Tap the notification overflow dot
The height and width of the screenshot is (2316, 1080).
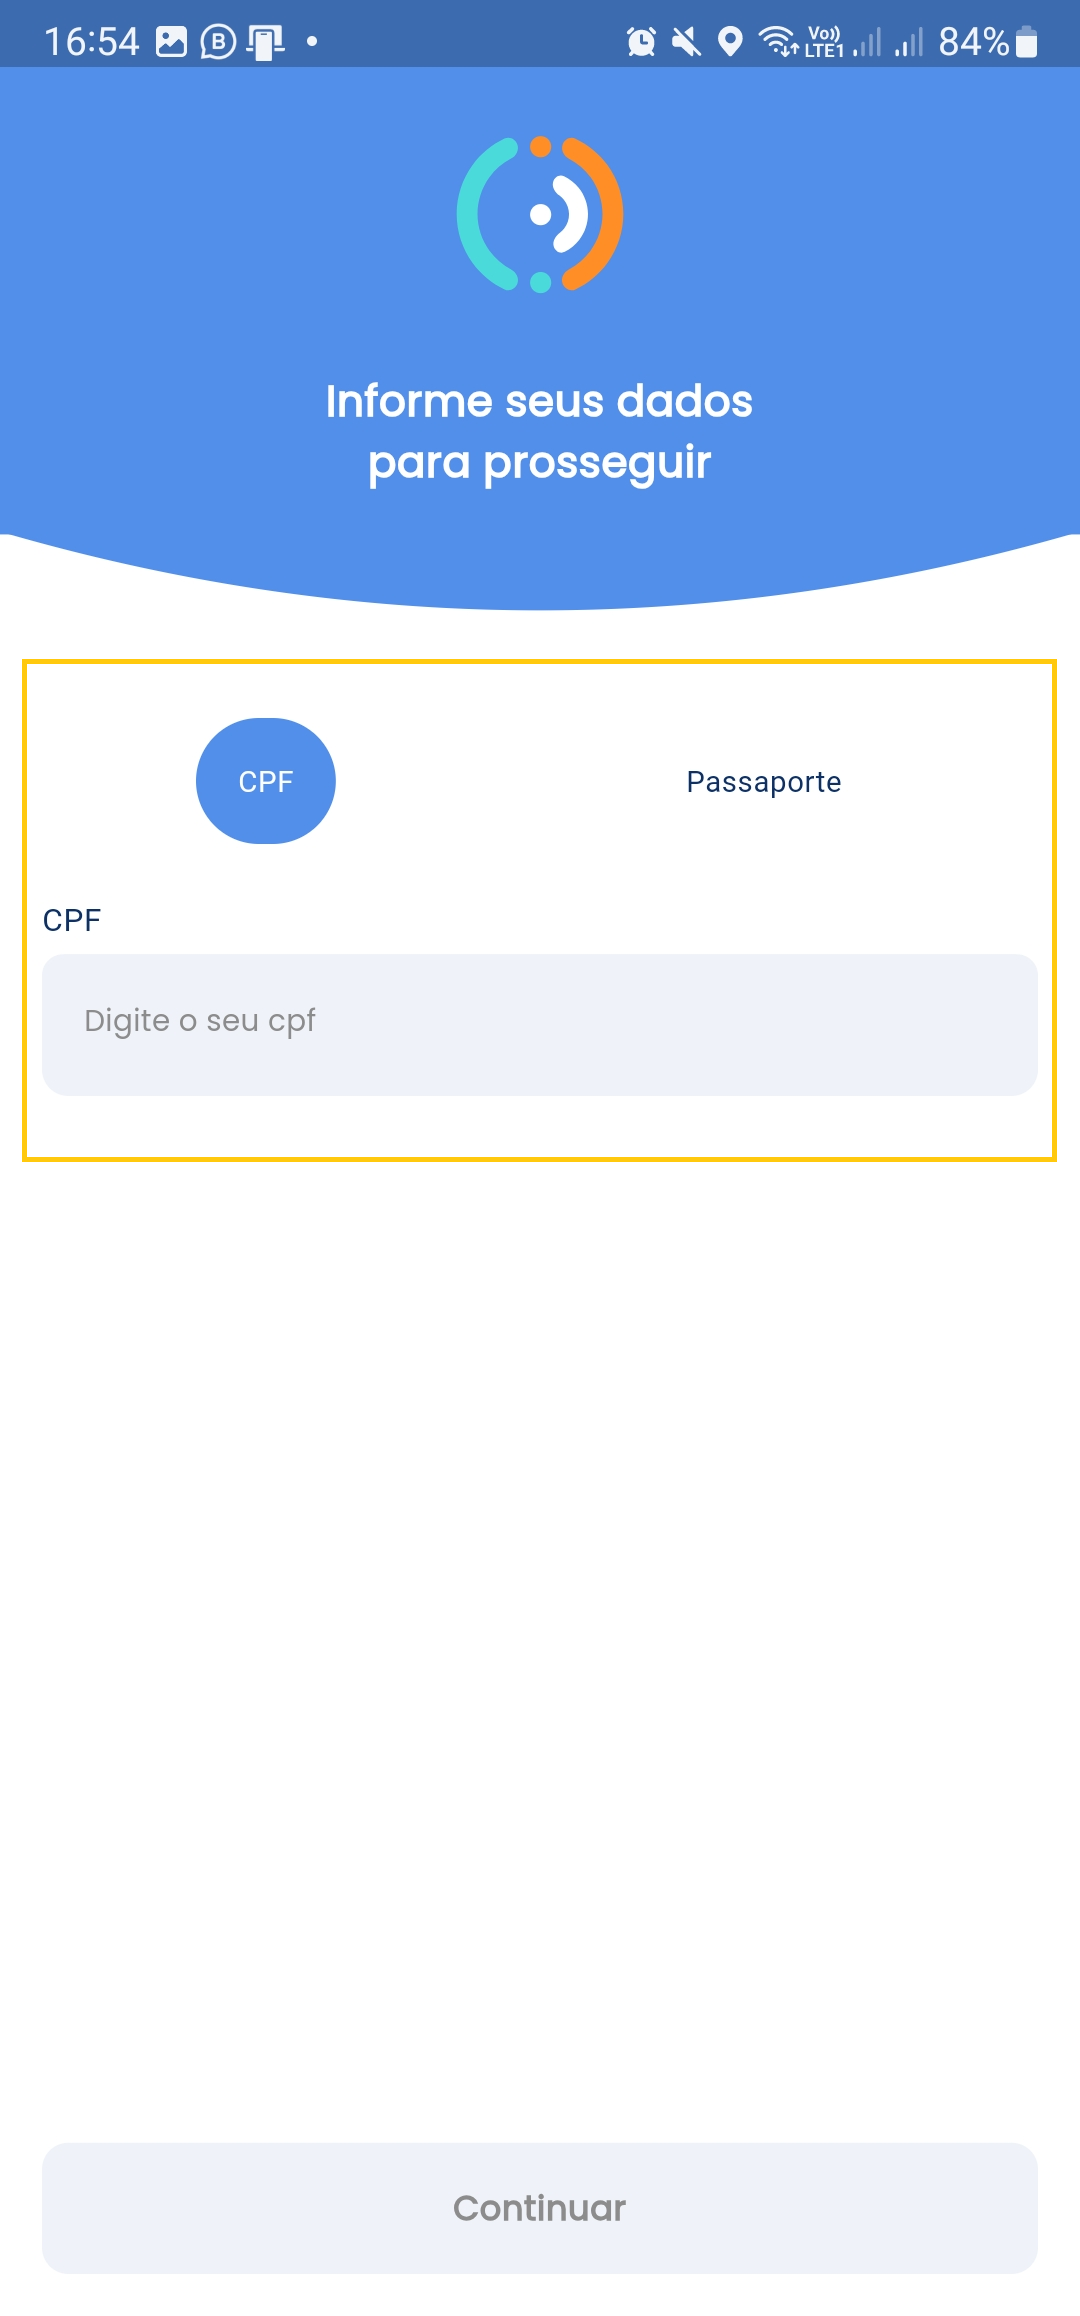click(x=312, y=42)
